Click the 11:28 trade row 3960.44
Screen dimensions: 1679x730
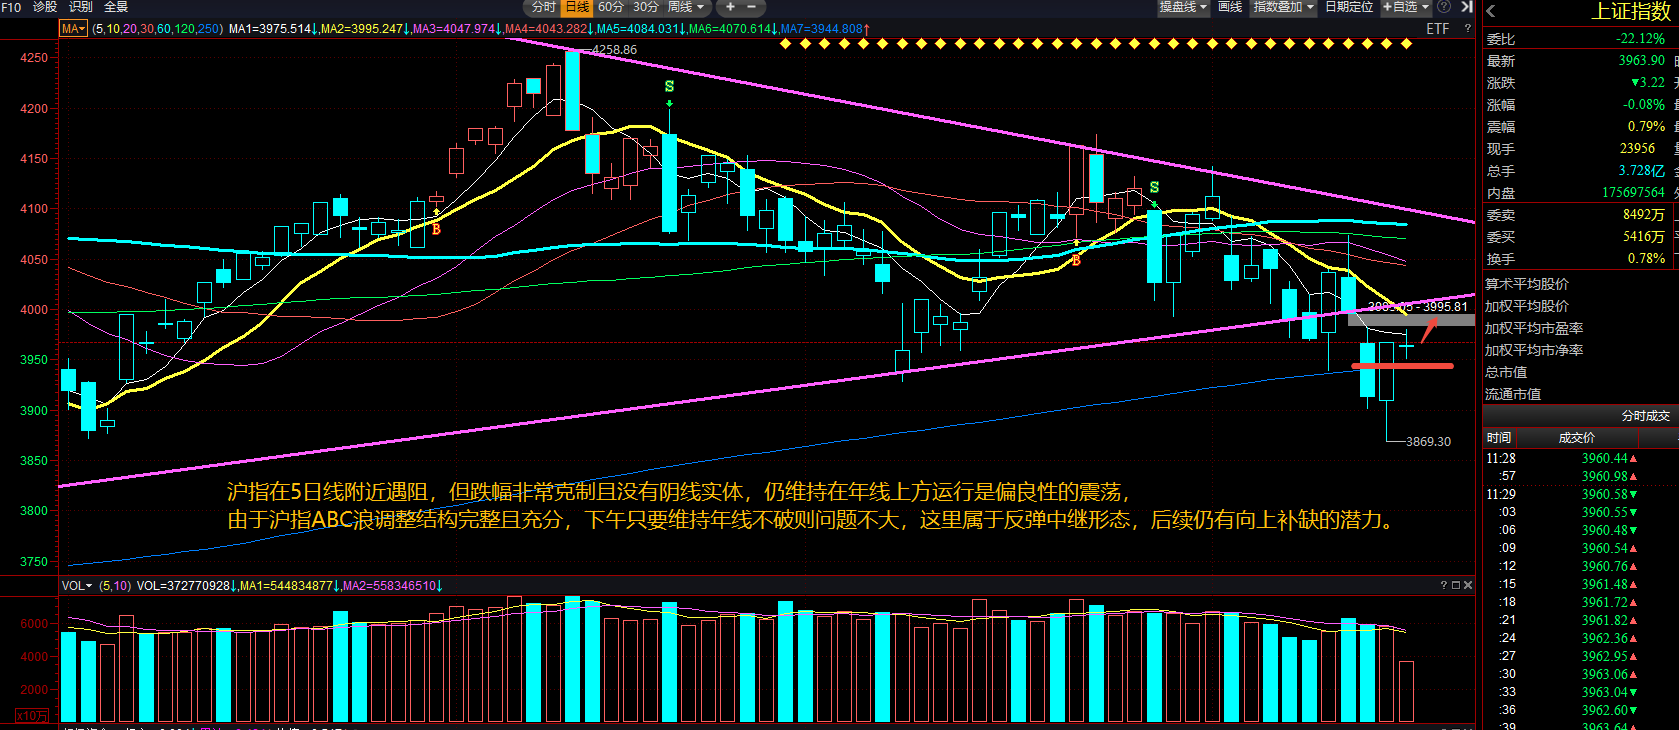coord(1580,459)
